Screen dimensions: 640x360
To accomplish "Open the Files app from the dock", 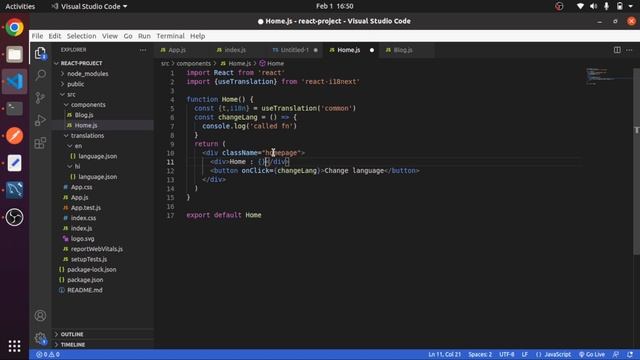I will [14, 54].
